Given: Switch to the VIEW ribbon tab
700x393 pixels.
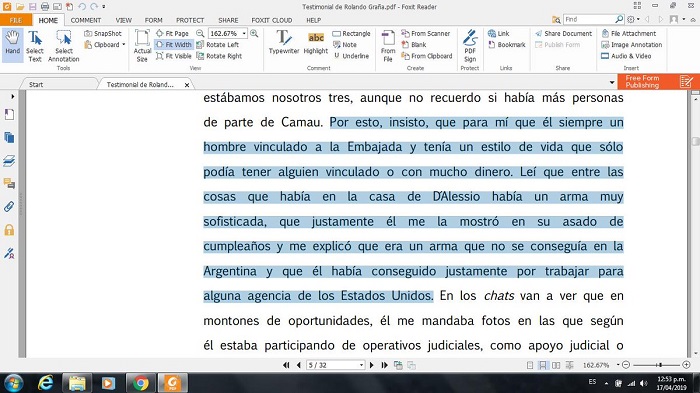Looking at the screenshot, I should point(124,20).
